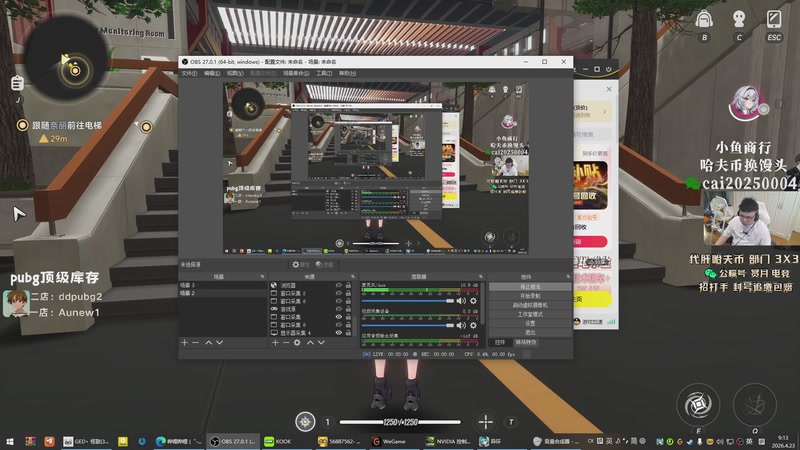Click the round gear icon beside number 1
This screenshot has width=800, height=450.
pyautogui.click(x=305, y=422)
